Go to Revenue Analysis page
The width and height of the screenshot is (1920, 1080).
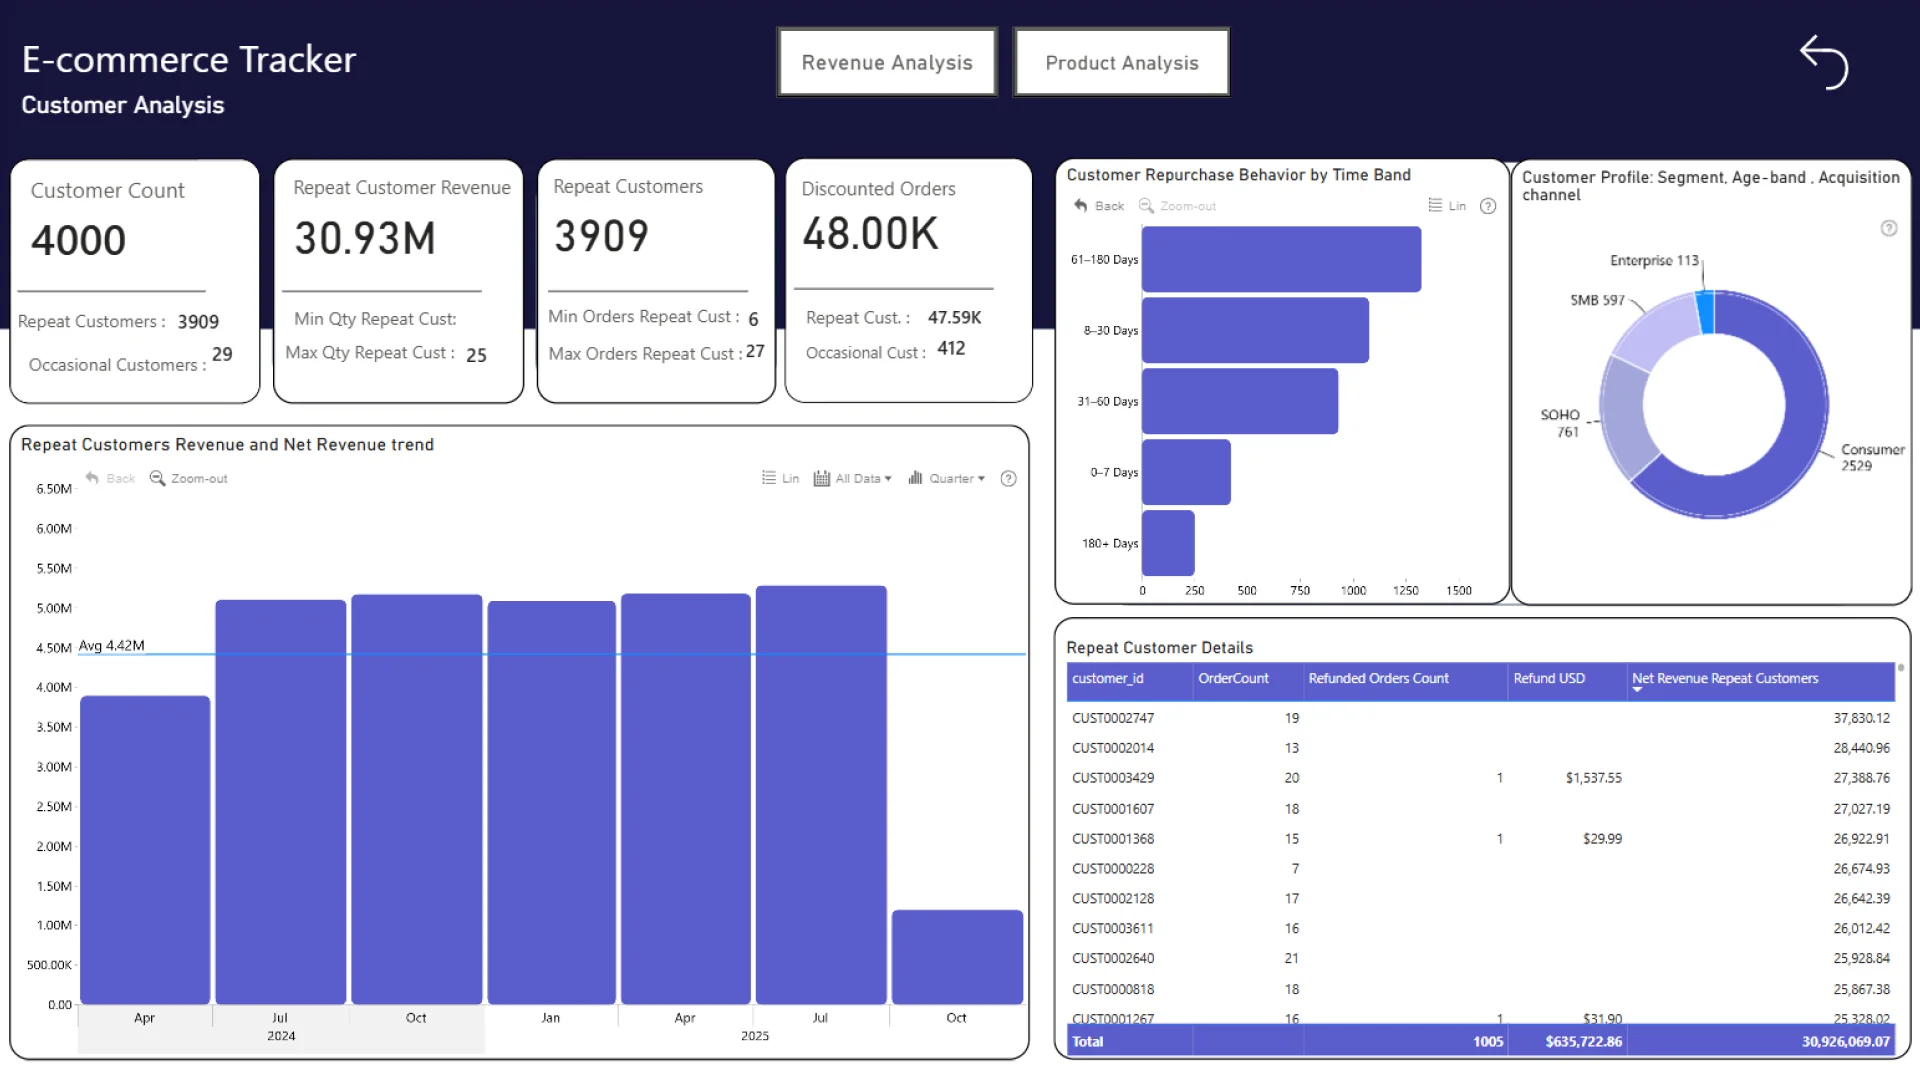[886, 62]
